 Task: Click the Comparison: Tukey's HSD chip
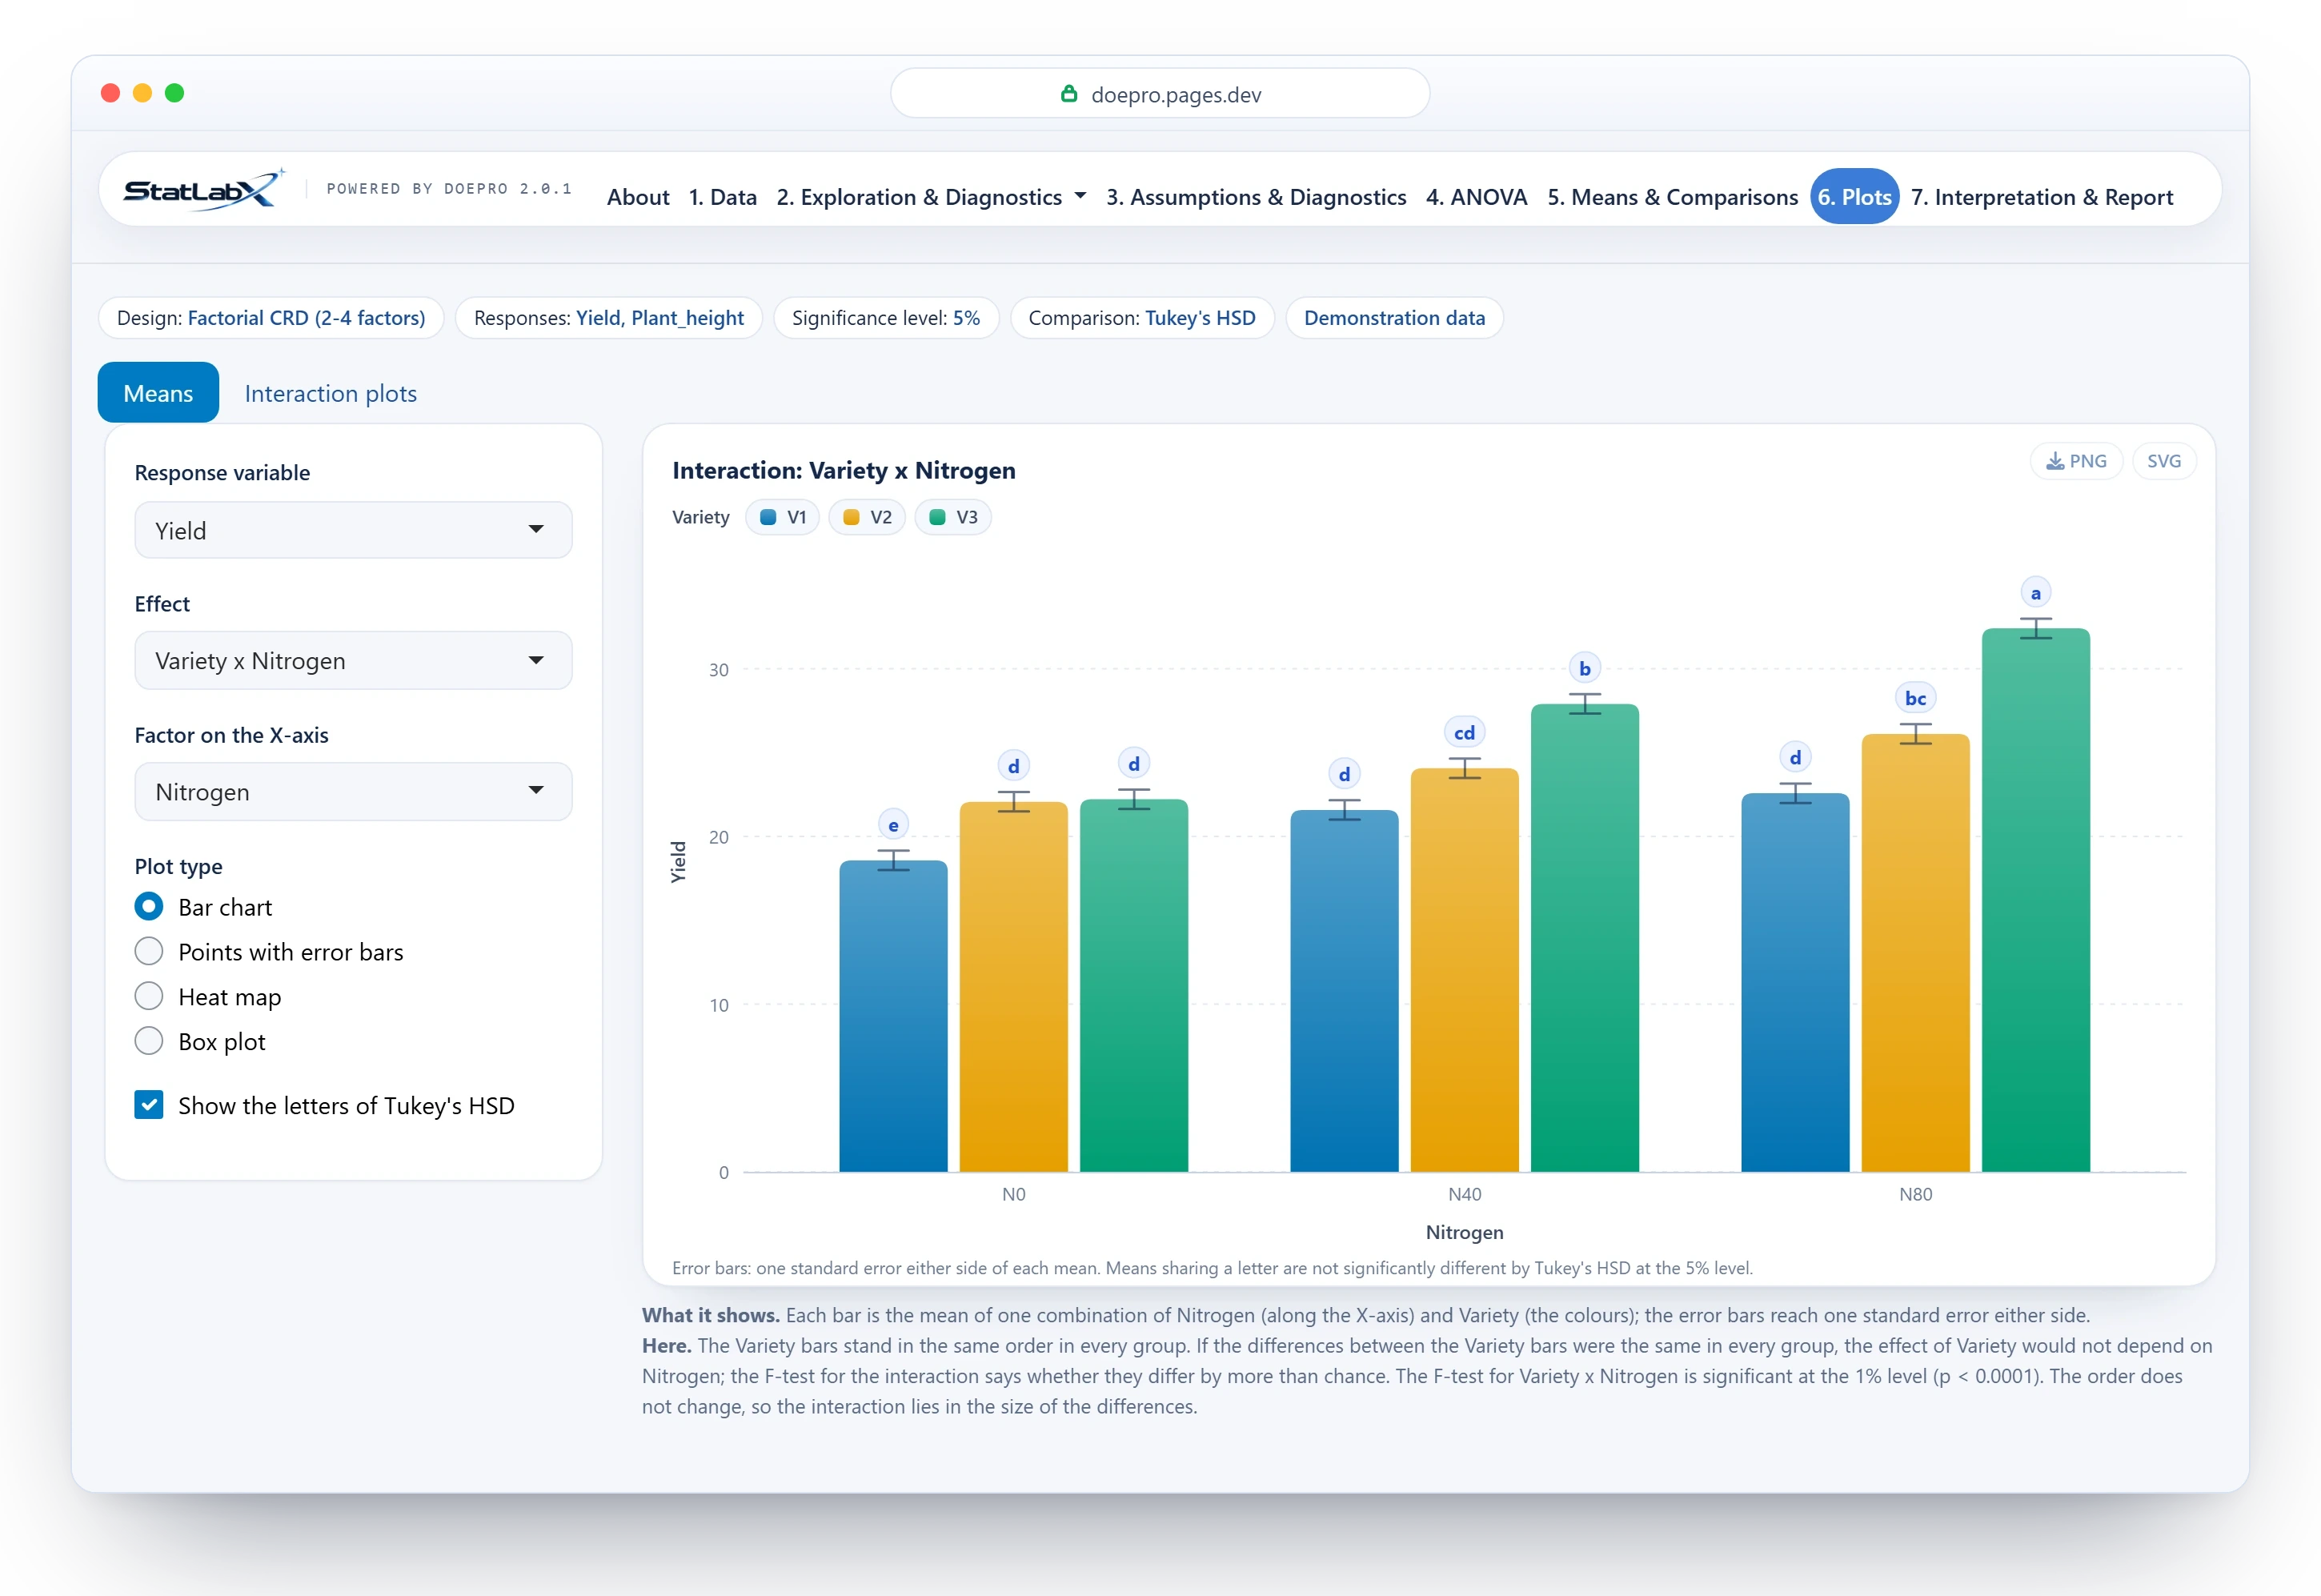[1141, 318]
